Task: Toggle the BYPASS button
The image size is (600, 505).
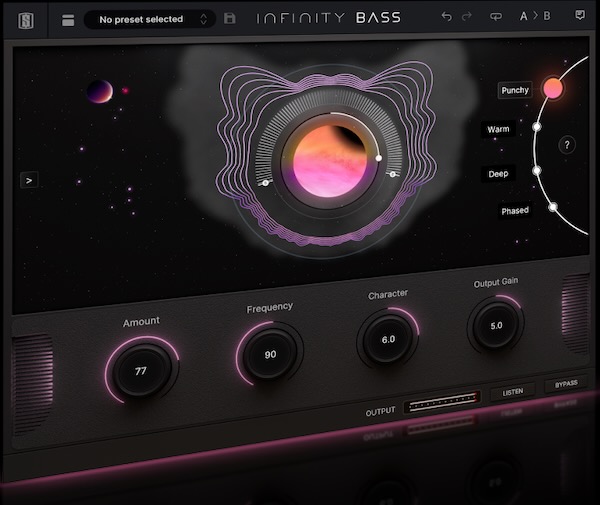Action: (566, 383)
